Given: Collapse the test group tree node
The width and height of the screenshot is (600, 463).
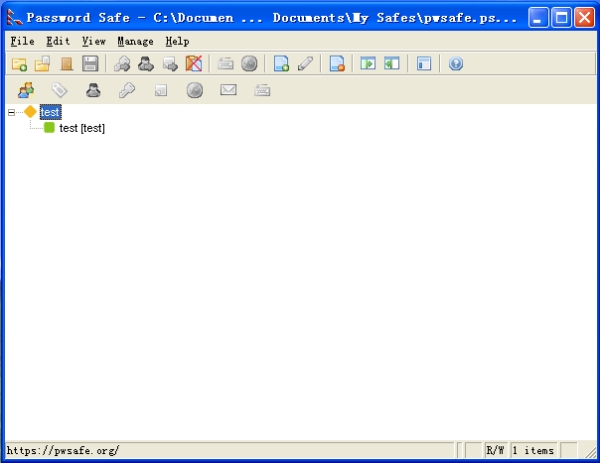Looking at the screenshot, I should 11,112.
